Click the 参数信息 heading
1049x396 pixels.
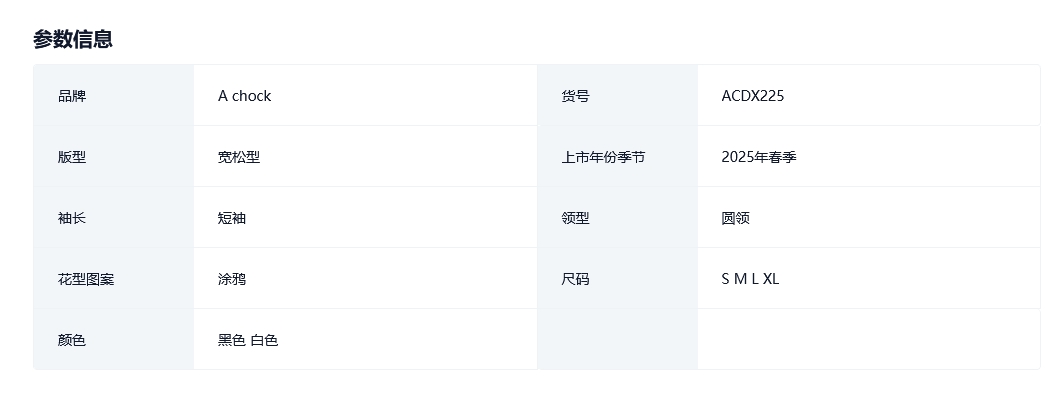(x=73, y=39)
